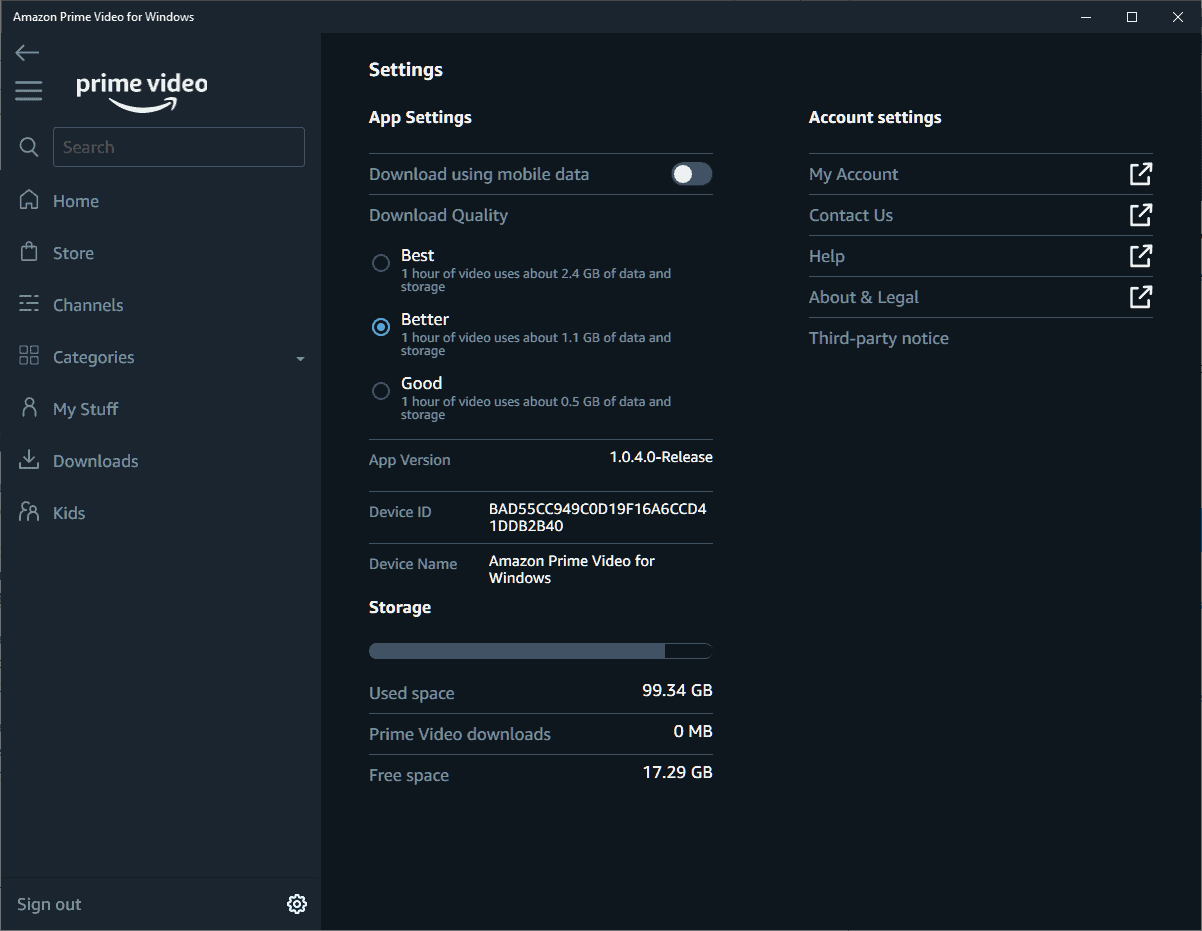Click Sign out
The width and height of the screenshot is (1202, 931).
point(48,903)
